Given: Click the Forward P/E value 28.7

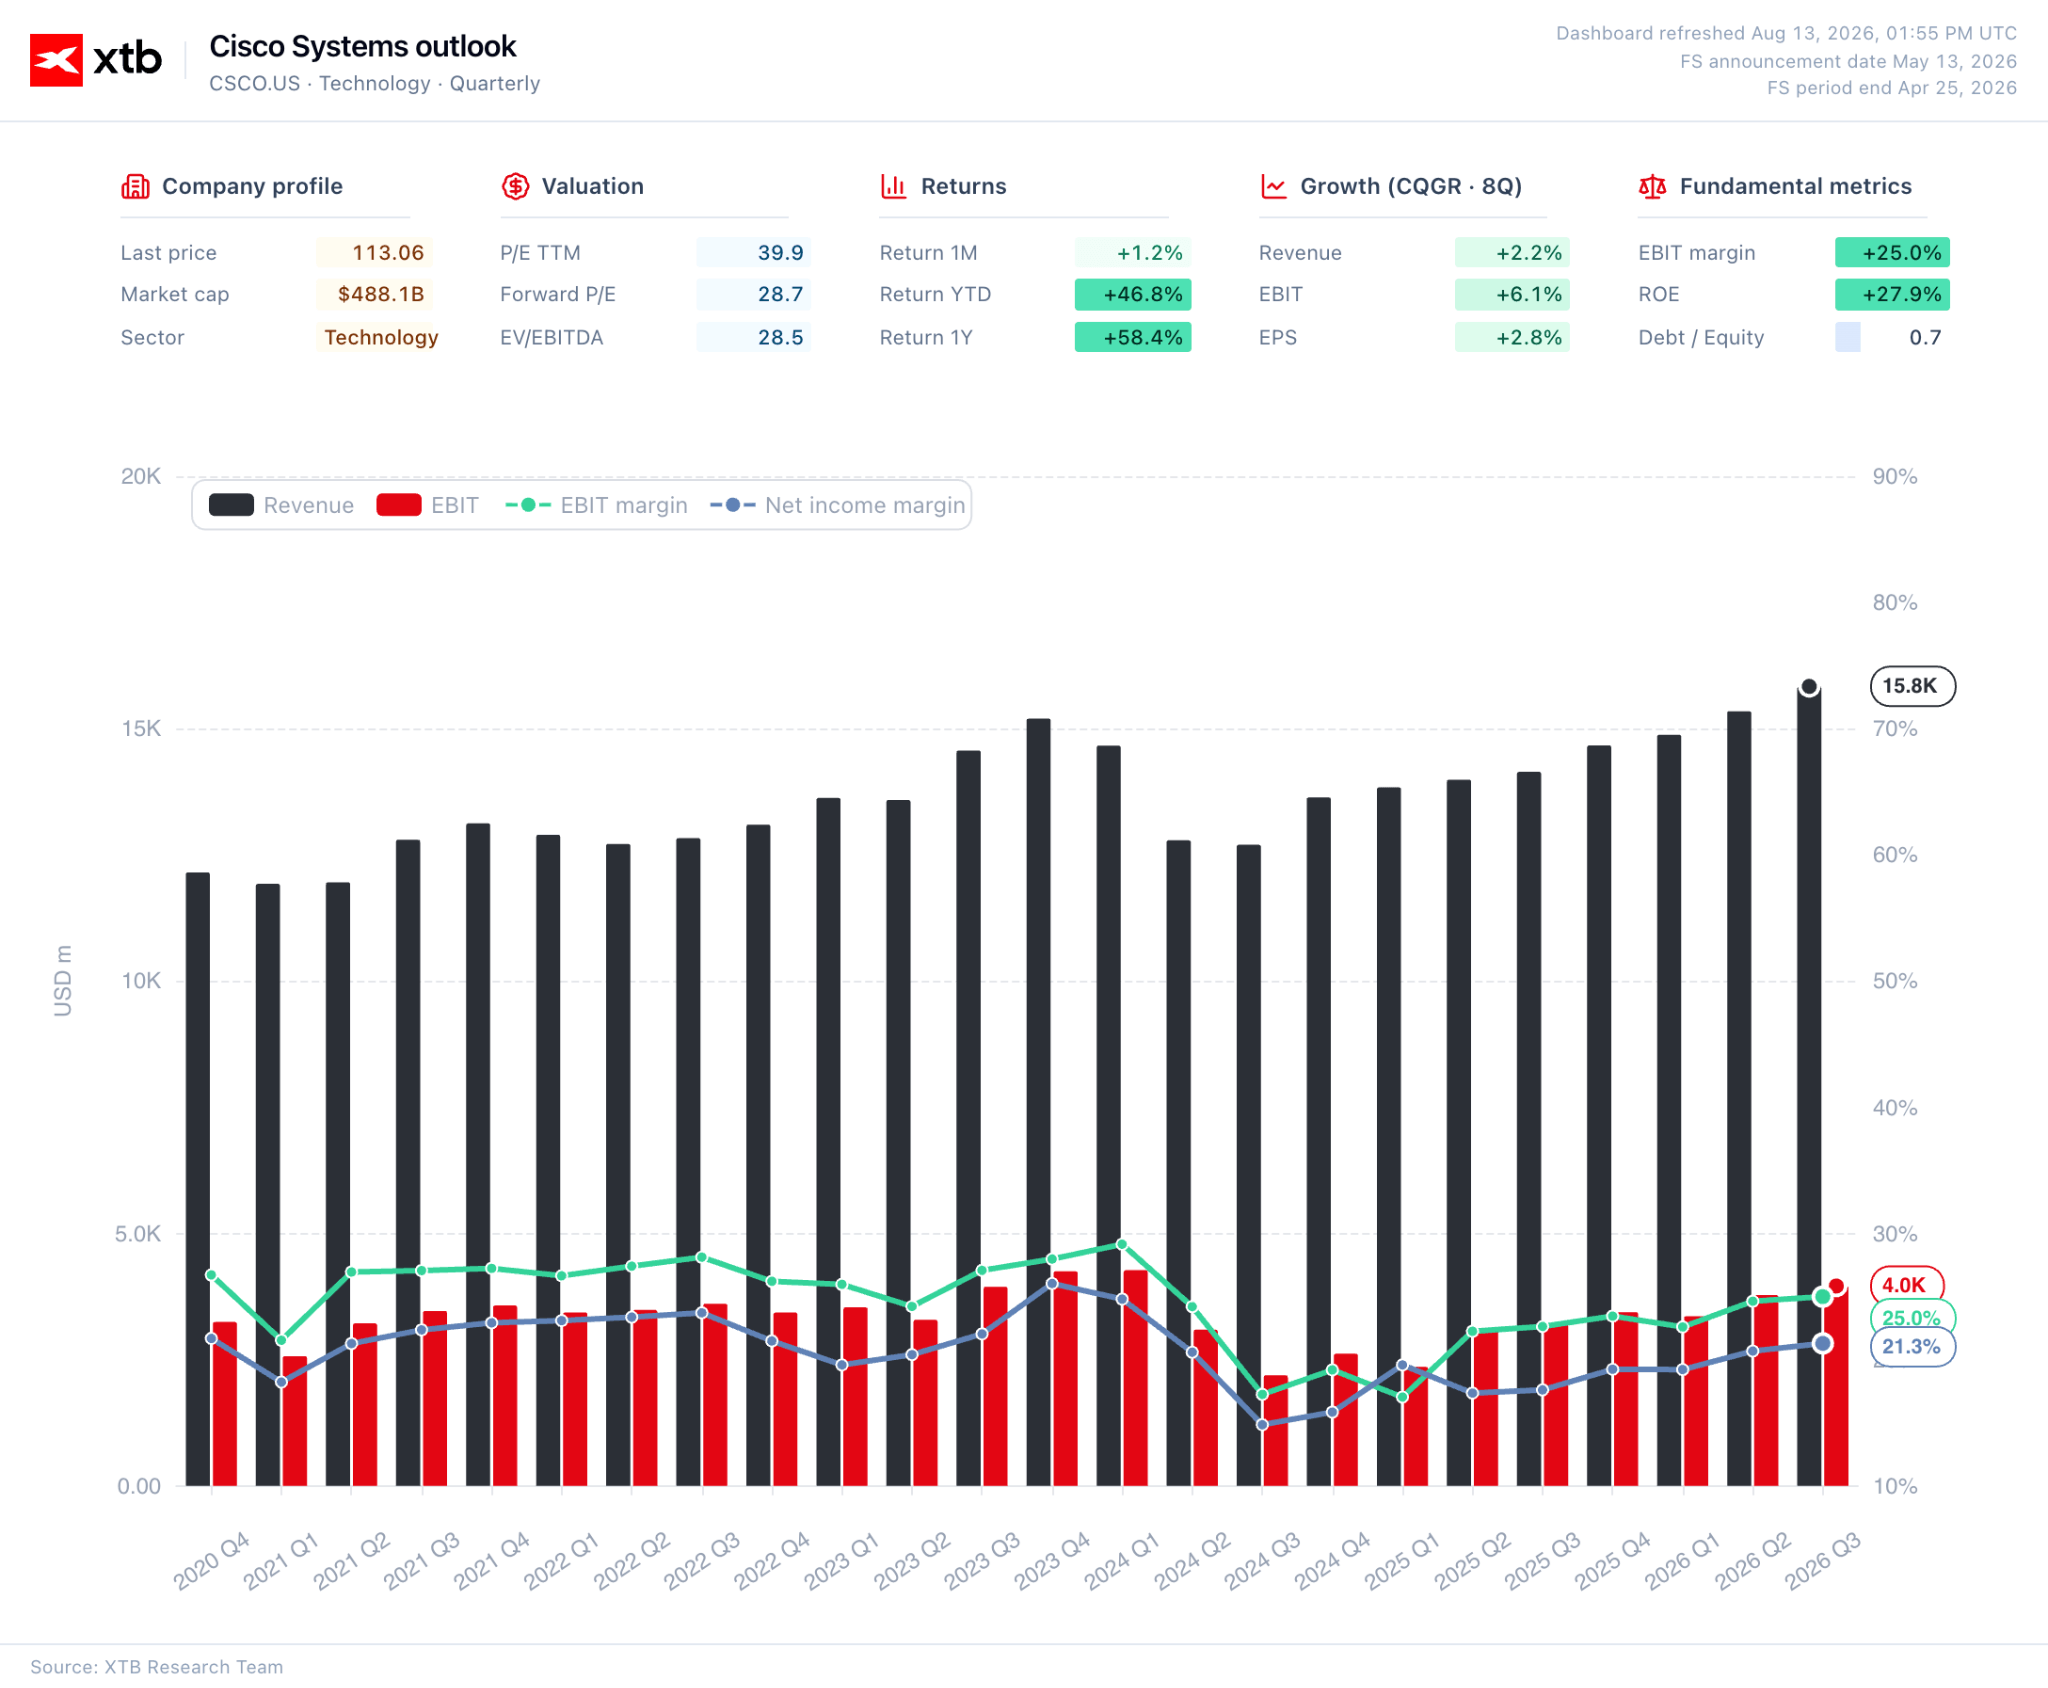Looking at the screenshot, I should coord(781,294).
